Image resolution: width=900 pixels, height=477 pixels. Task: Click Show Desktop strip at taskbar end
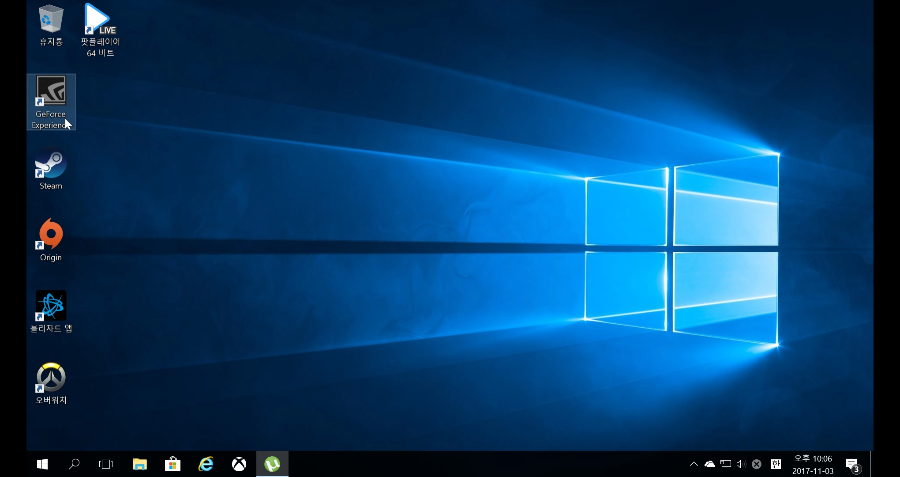pos(871,464)
